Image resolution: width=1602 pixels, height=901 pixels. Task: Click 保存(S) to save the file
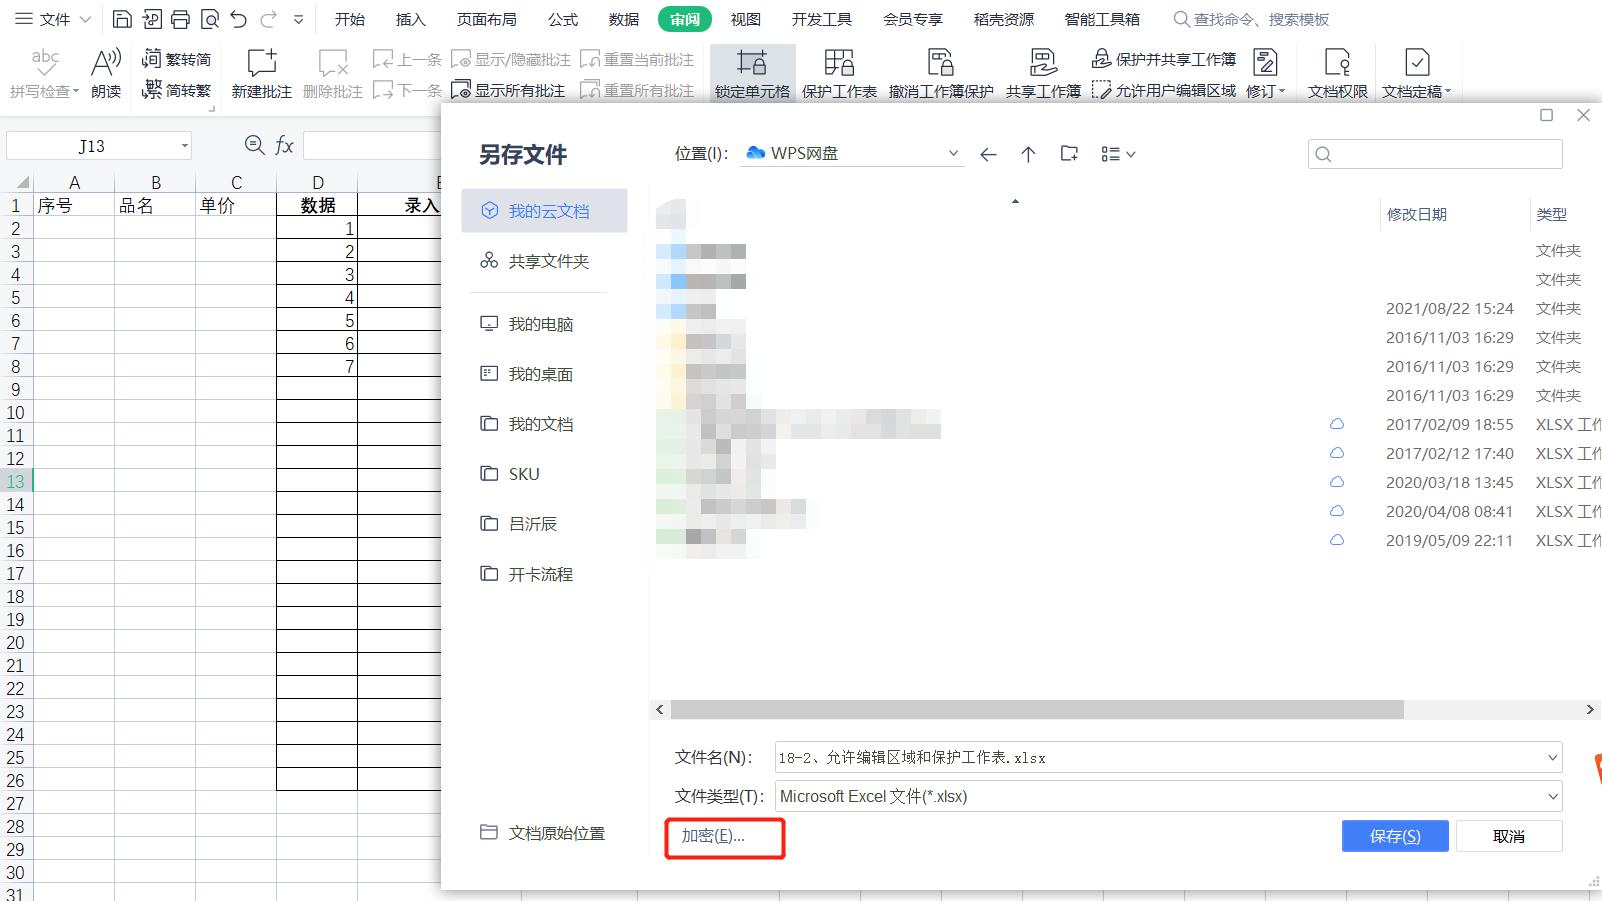click(x=1395, y=836)
